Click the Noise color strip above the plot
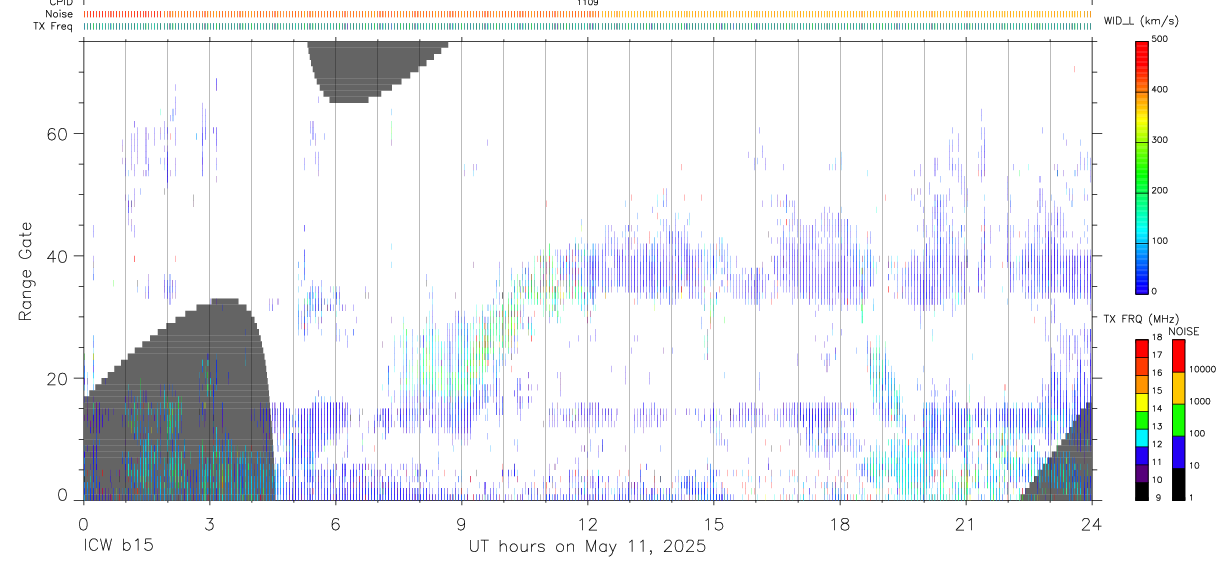 pyautogui.click(x=587, y=14)
